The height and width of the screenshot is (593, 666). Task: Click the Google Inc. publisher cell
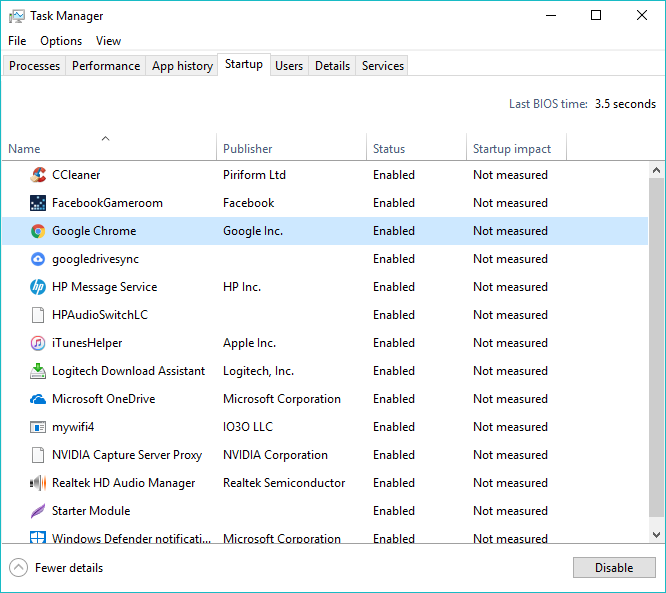click(253, 231)
